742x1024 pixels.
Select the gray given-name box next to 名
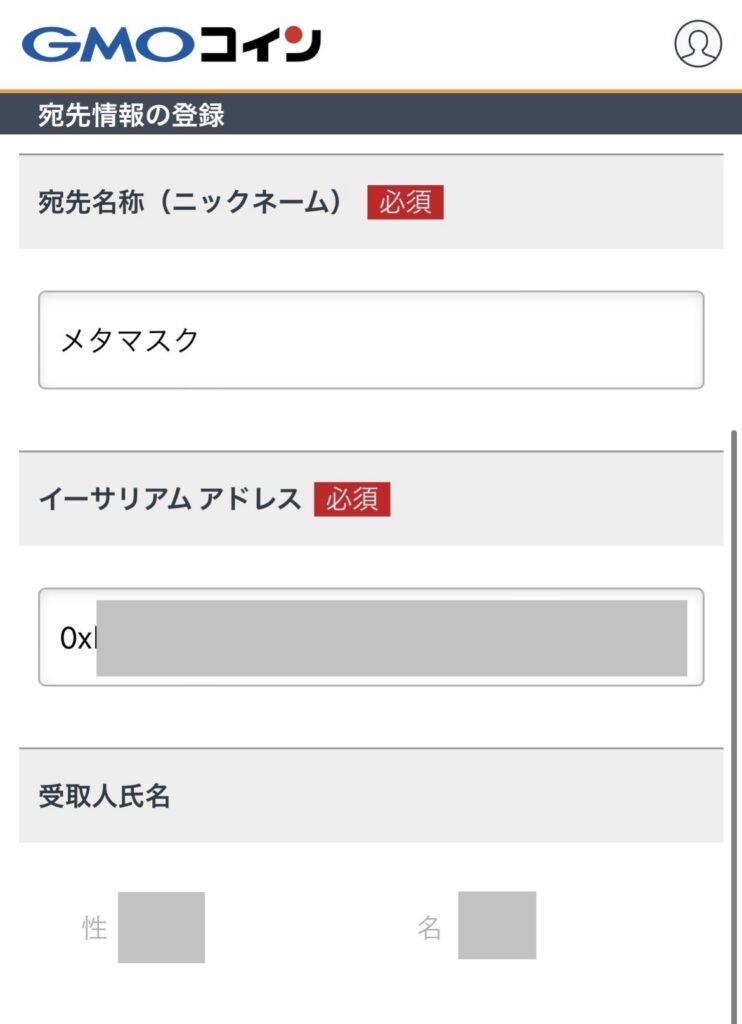497,925
